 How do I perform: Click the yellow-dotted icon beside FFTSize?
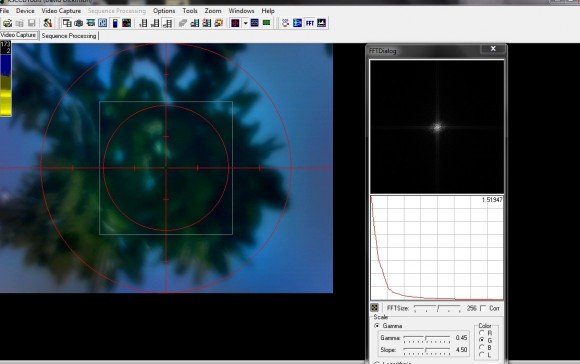(x=374, y=308)
